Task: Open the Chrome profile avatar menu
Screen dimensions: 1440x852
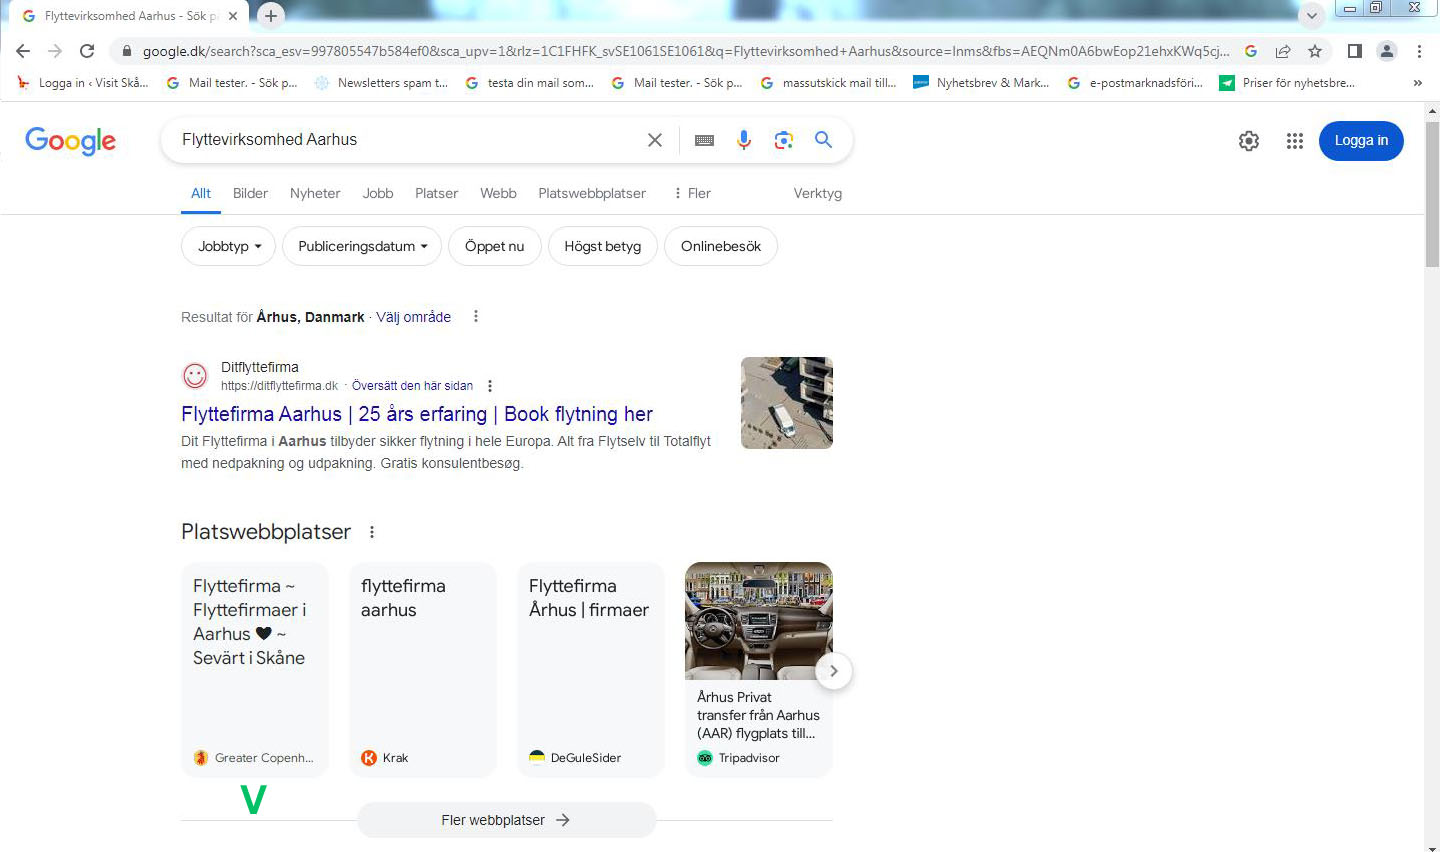Action: click(x=1387, y=51)
